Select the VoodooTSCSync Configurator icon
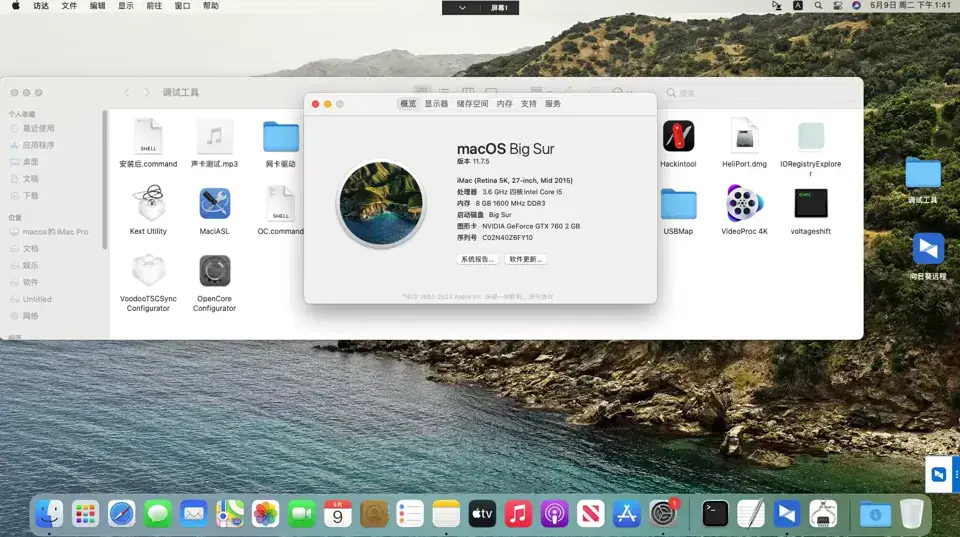 coord(148,270)
